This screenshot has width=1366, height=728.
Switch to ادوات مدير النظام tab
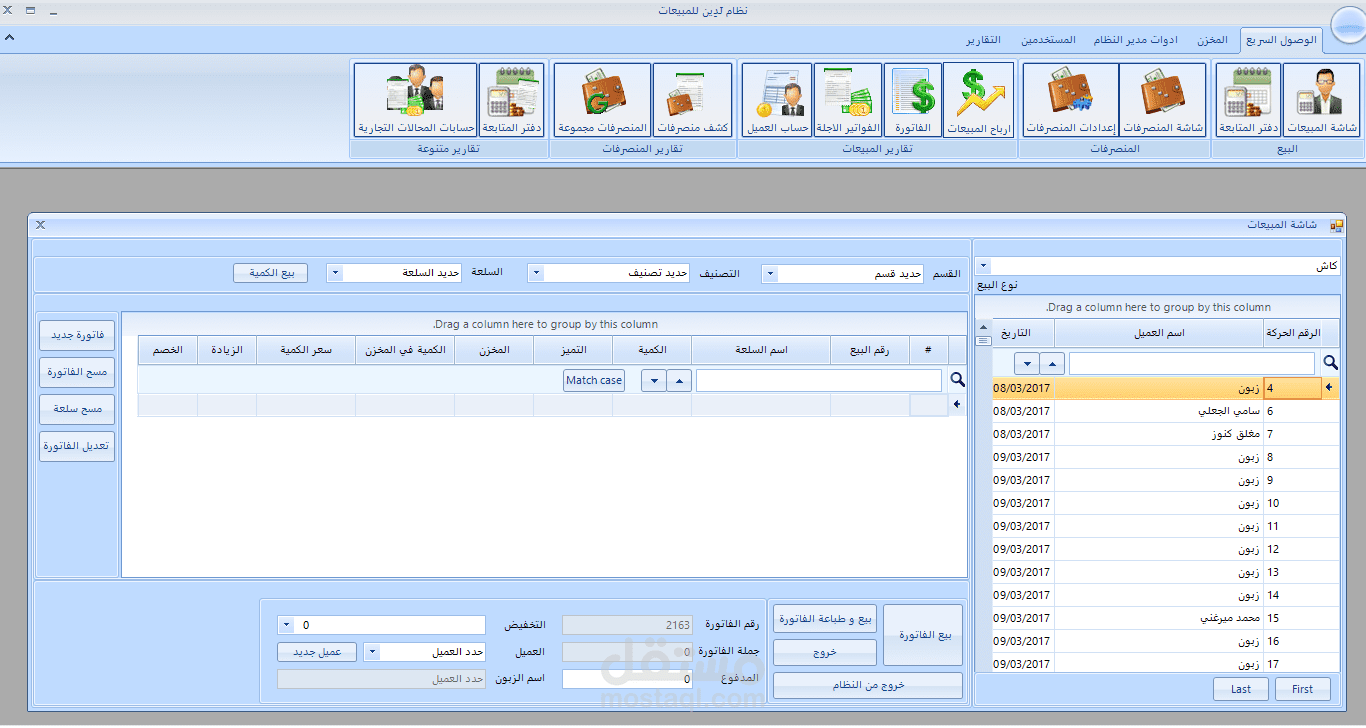coord(1135,40)
